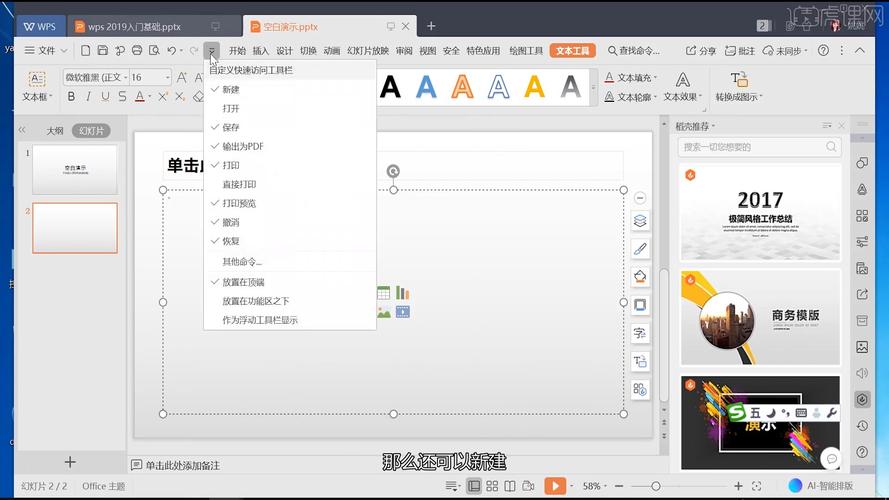Collapse the customize quick access dropdown arrow
The image size is (889, 500).
211,50
